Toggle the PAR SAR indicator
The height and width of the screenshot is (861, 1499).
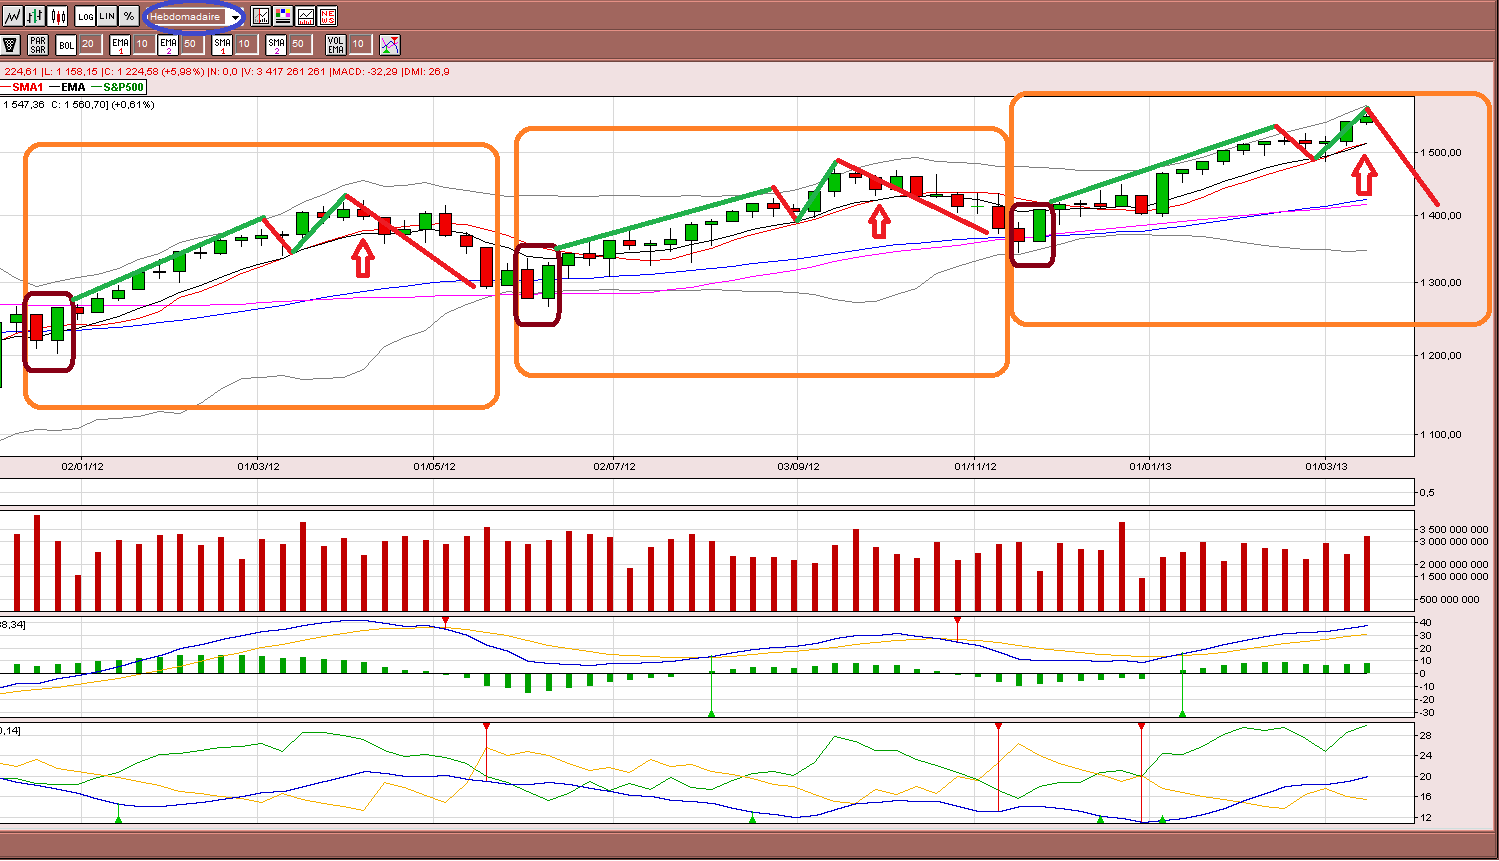pos(38,44)
